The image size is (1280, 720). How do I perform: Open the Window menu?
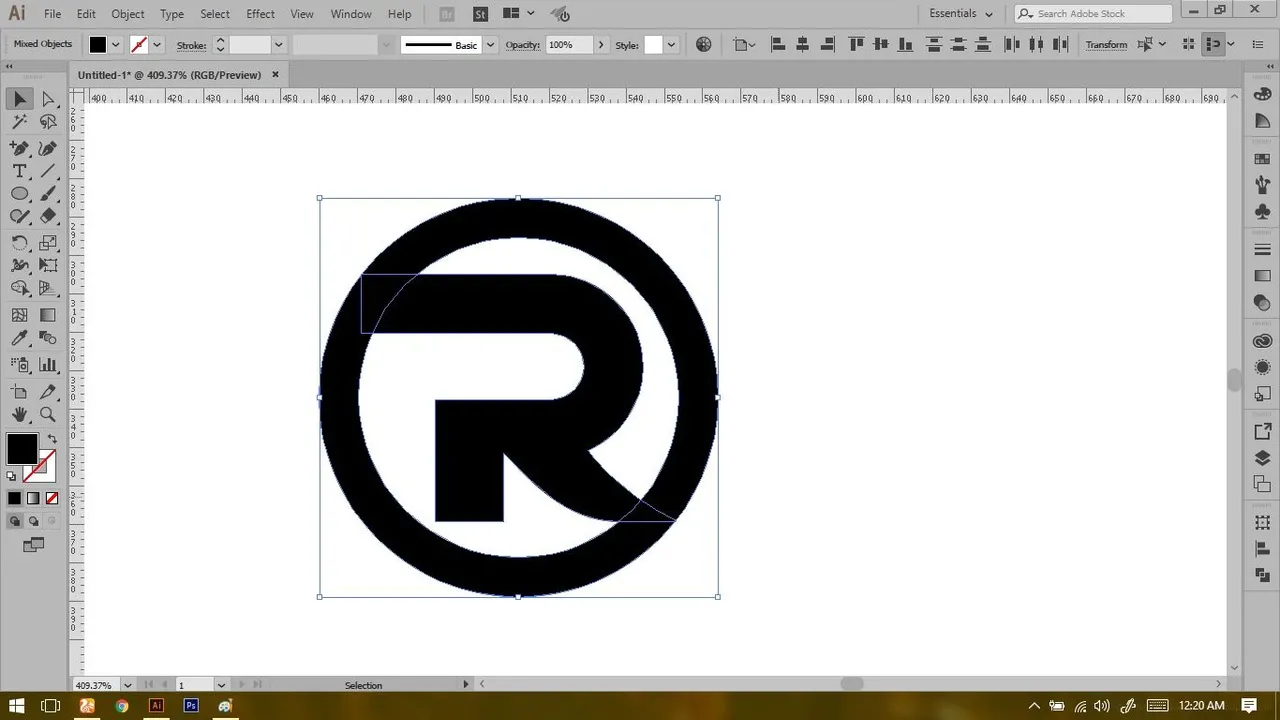coord(351,14)
